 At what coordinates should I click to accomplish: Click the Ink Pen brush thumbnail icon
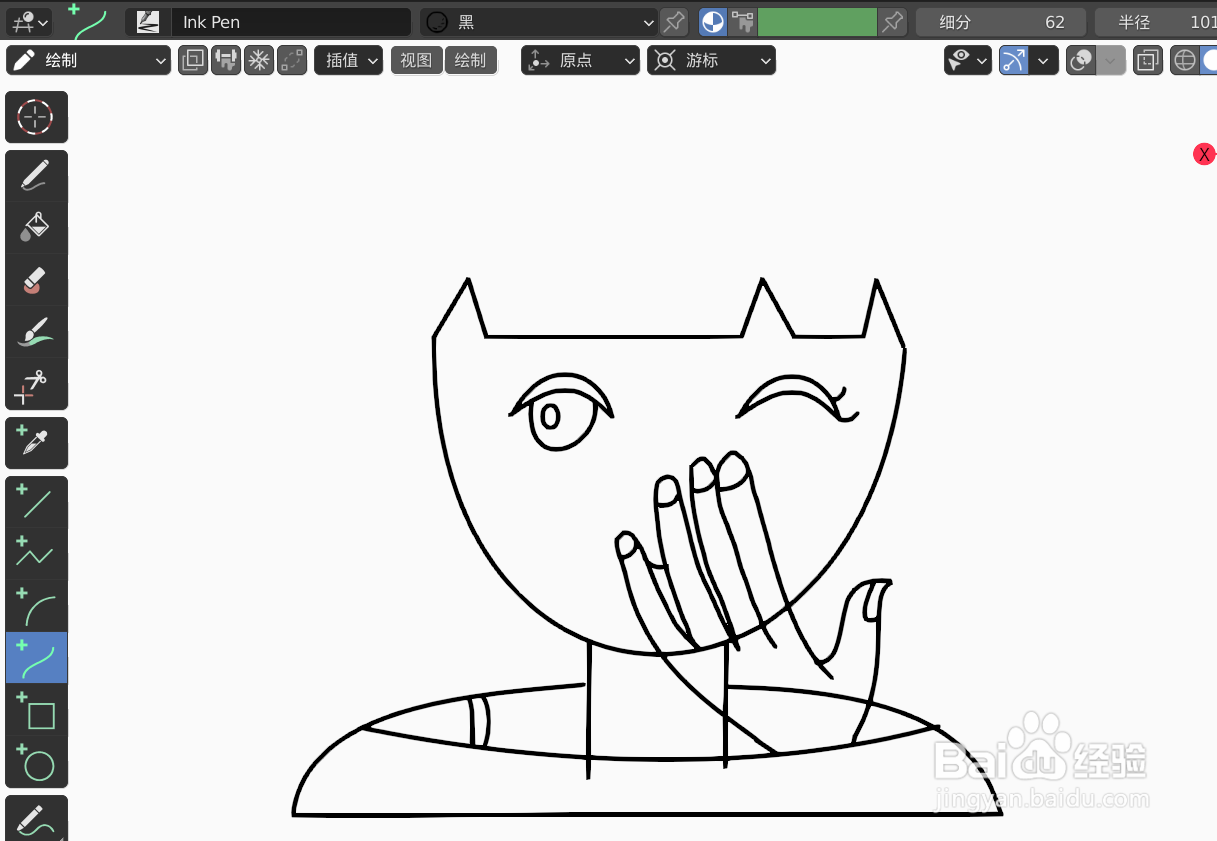coord(148,22)
